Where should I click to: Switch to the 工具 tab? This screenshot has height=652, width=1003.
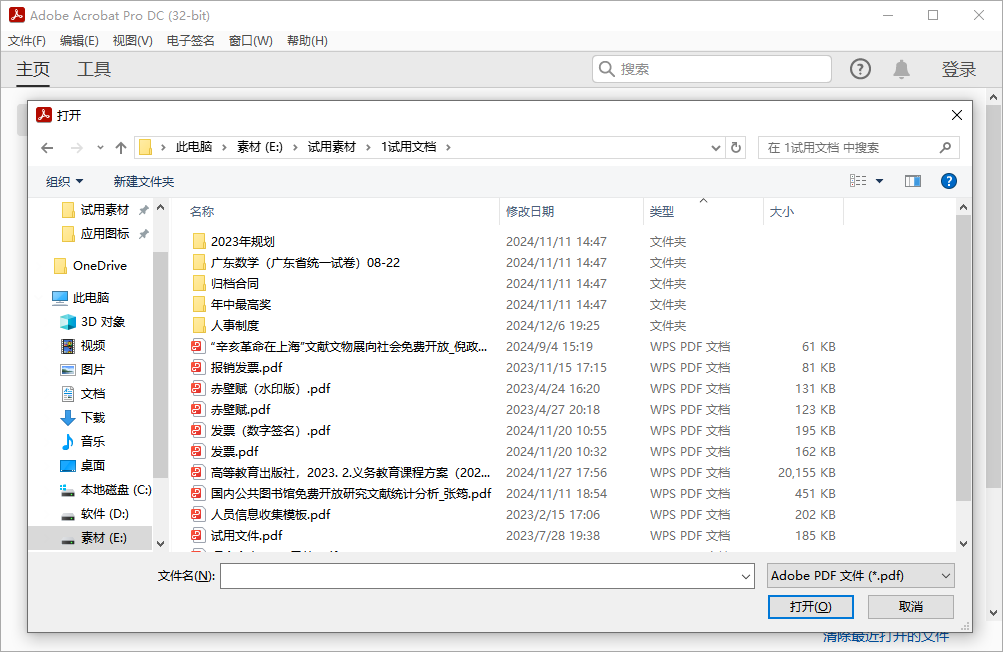tap(94, 69)
